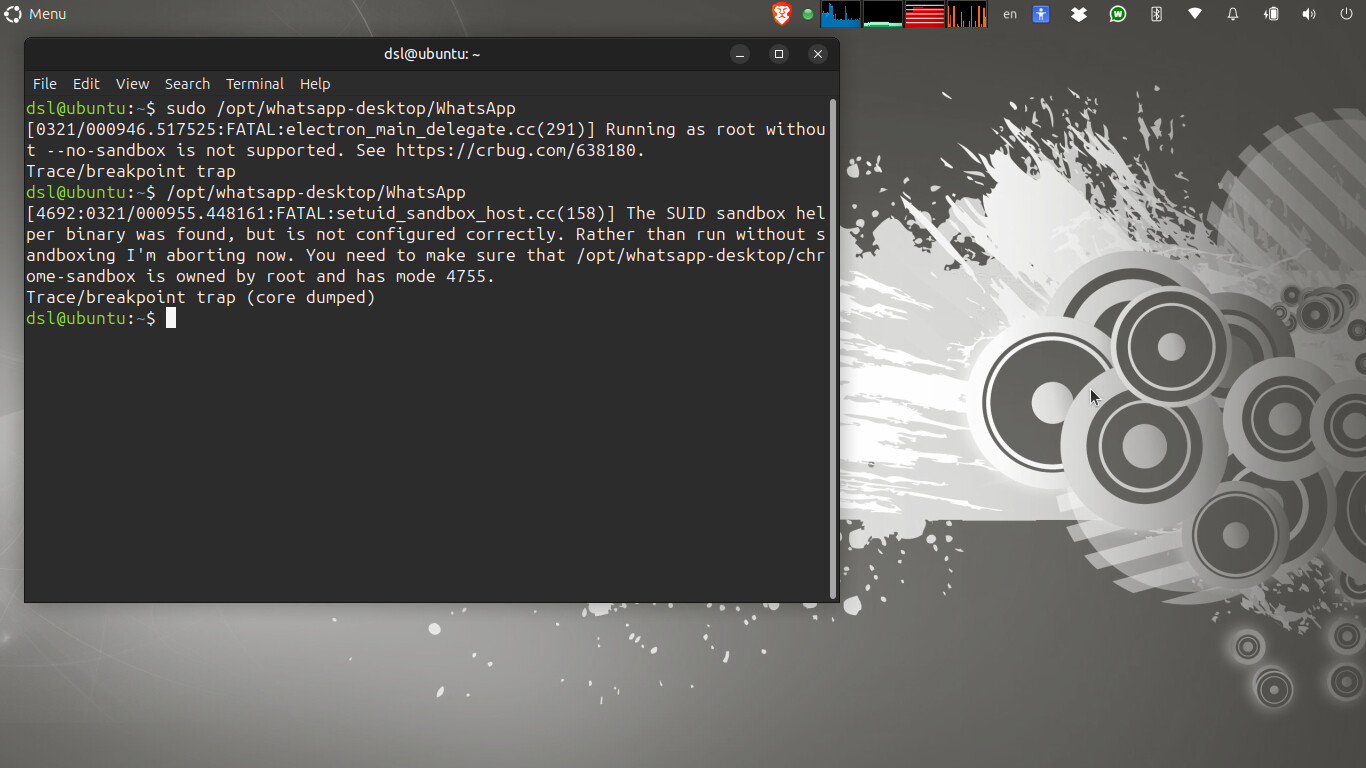Click the 'setuid_sandbox_host.cc(158)' error text
1366x768 pixels.
coord(476,213)
